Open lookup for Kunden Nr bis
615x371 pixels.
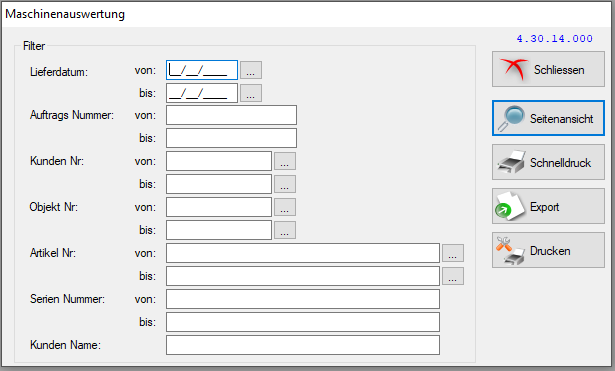click(x=285, y=184)
